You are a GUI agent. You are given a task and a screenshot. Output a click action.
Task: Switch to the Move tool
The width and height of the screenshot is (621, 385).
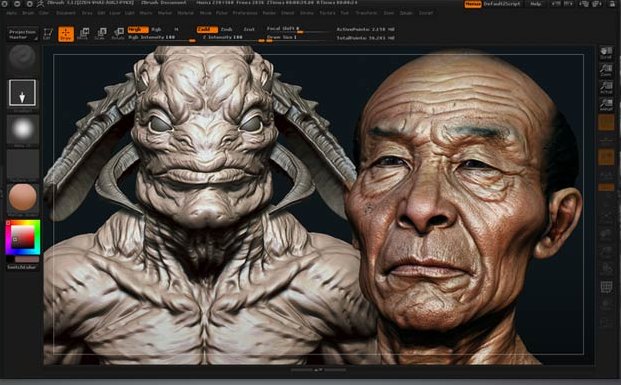[x=84, y=34]
